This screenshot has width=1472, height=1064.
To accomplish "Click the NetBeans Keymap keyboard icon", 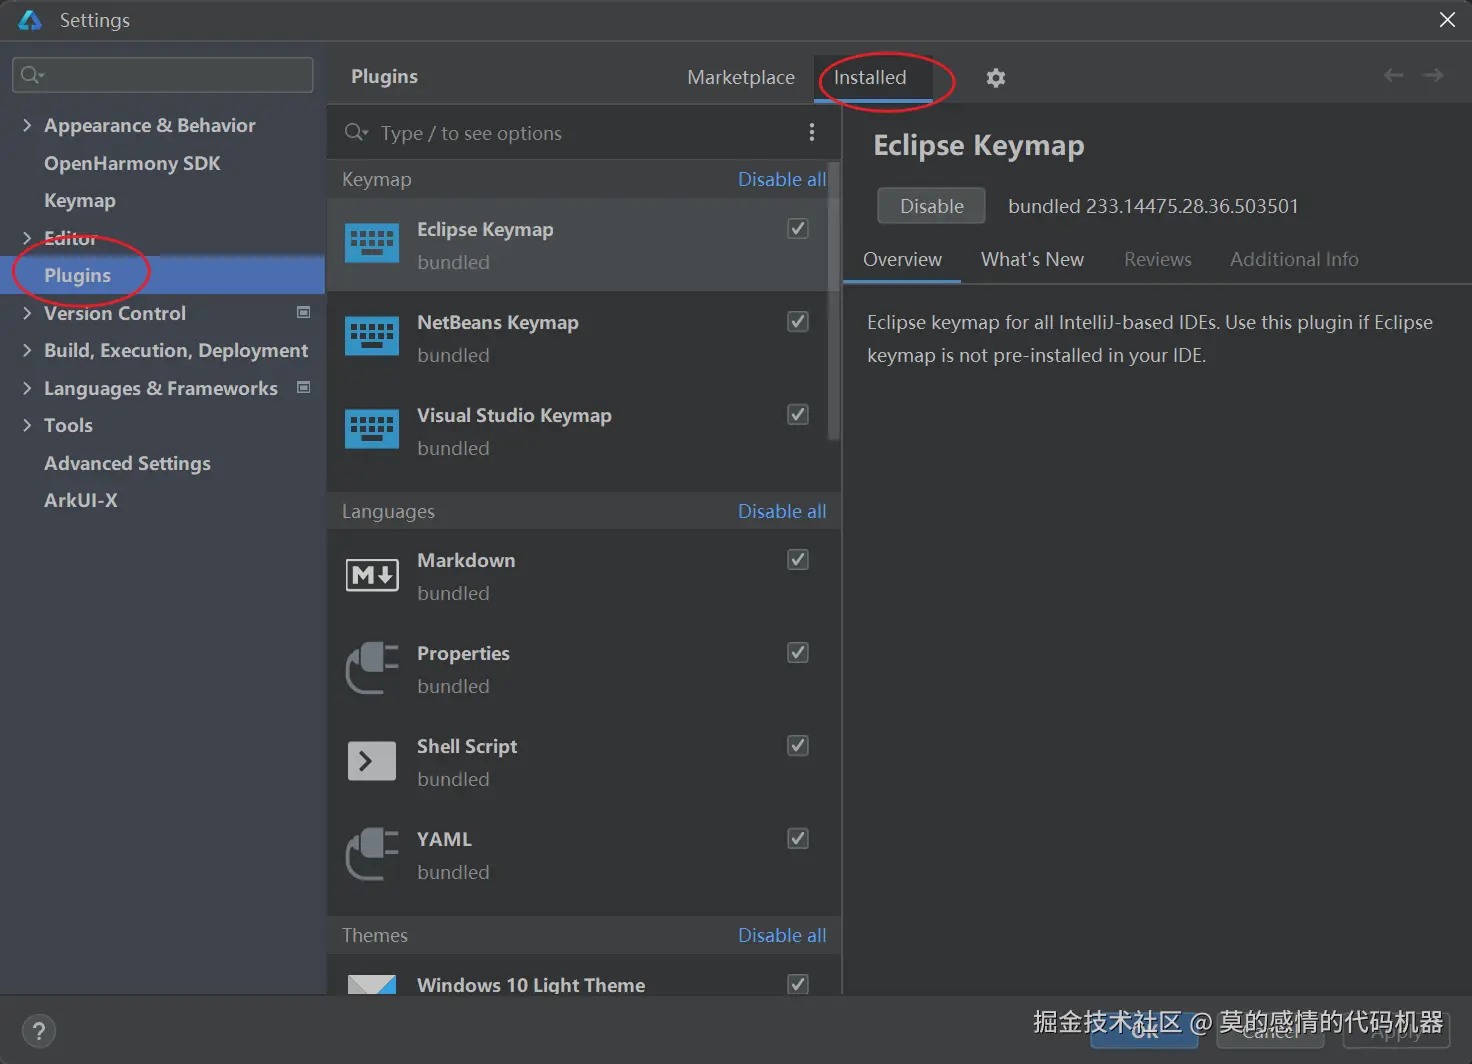I will (372, 336).
